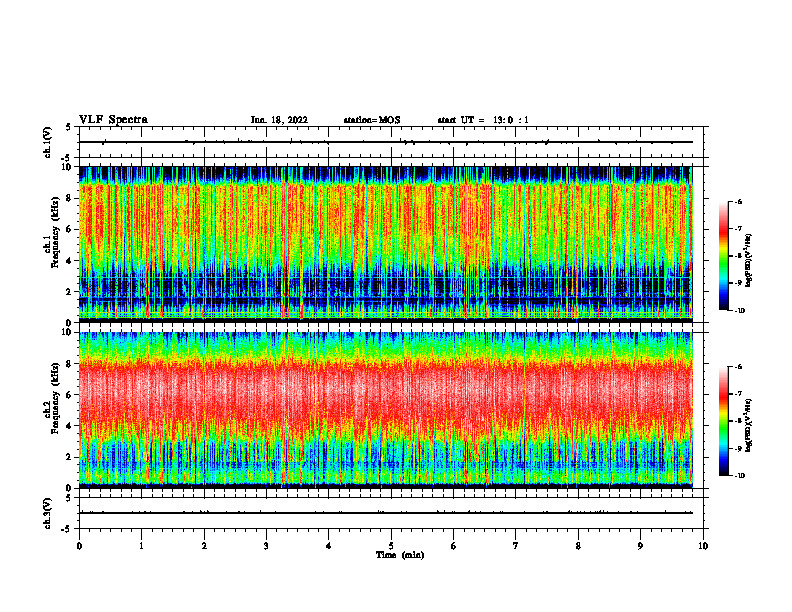Click the "Time (min)" axis label
792x612 pixels.
coord(400,555)
